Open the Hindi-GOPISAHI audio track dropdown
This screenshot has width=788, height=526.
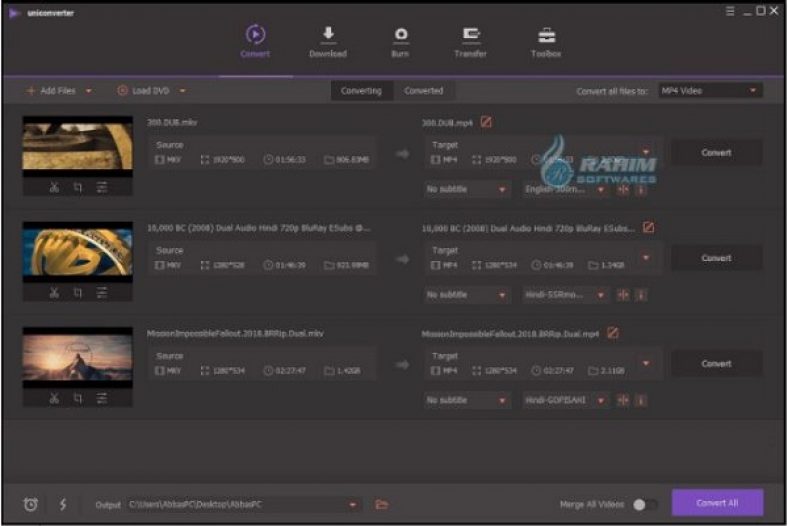[565, 400]
